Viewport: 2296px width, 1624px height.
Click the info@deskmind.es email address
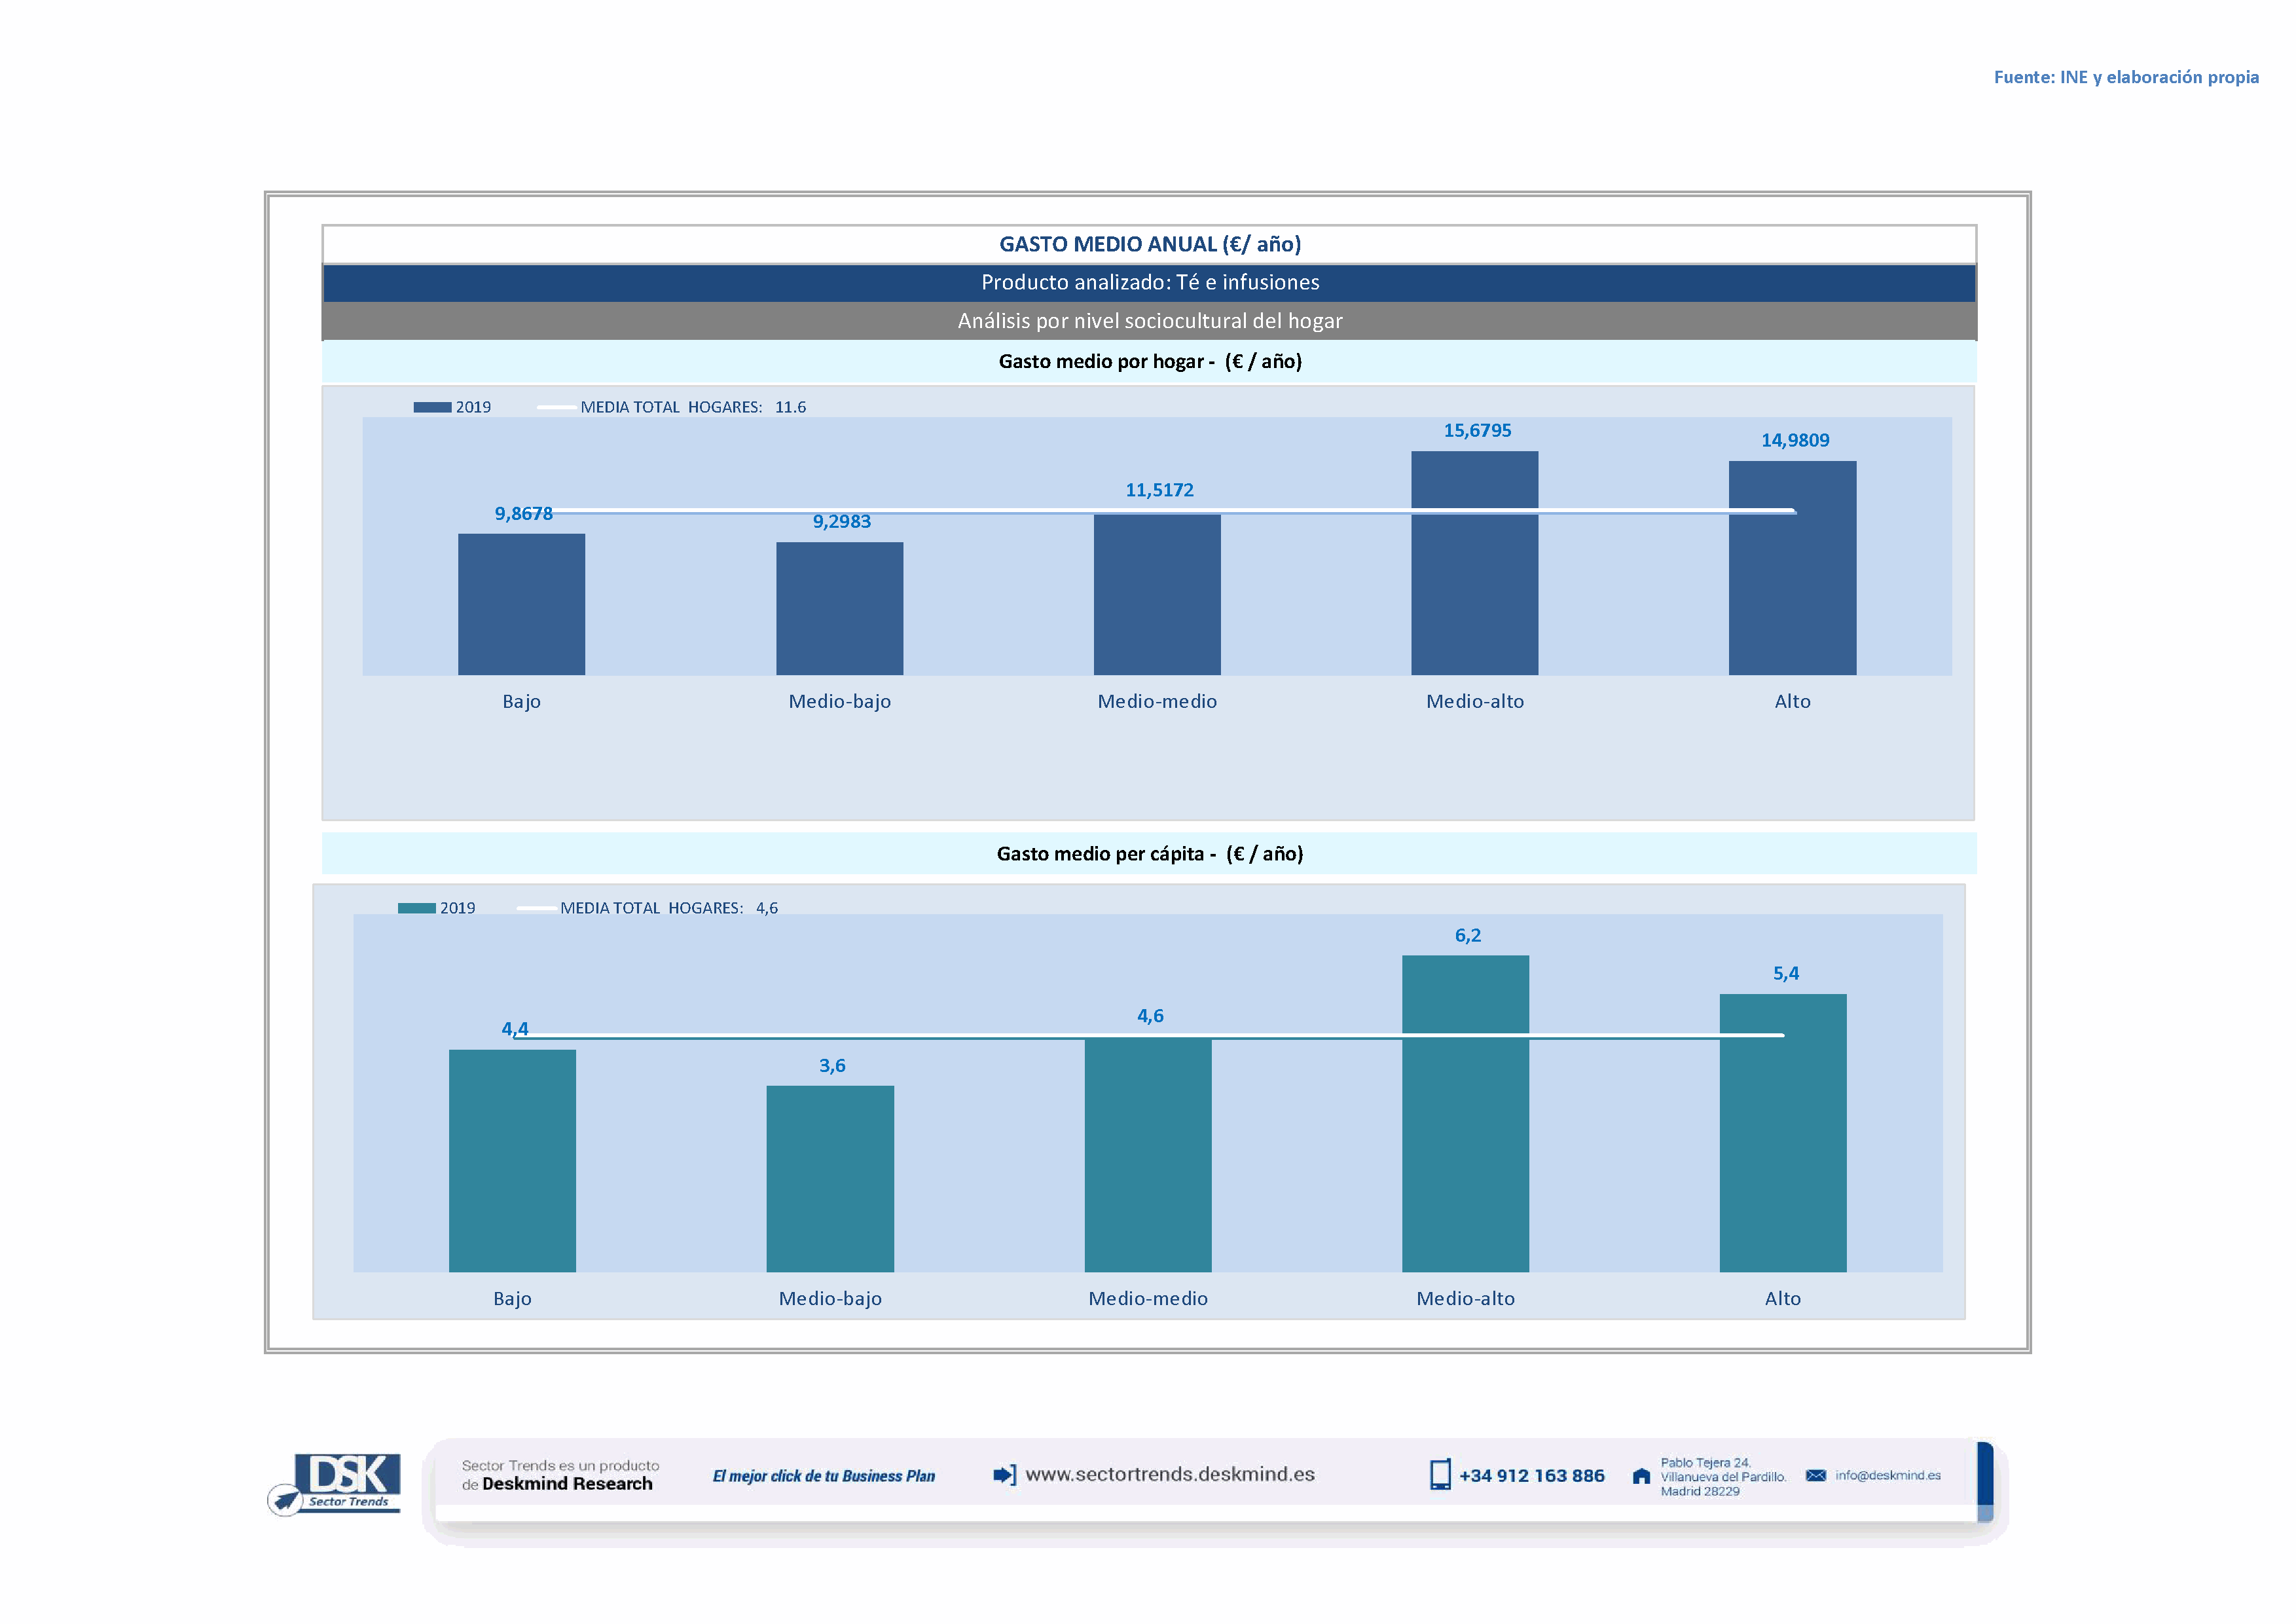pyautogui.click(x=1888, y=1476)
